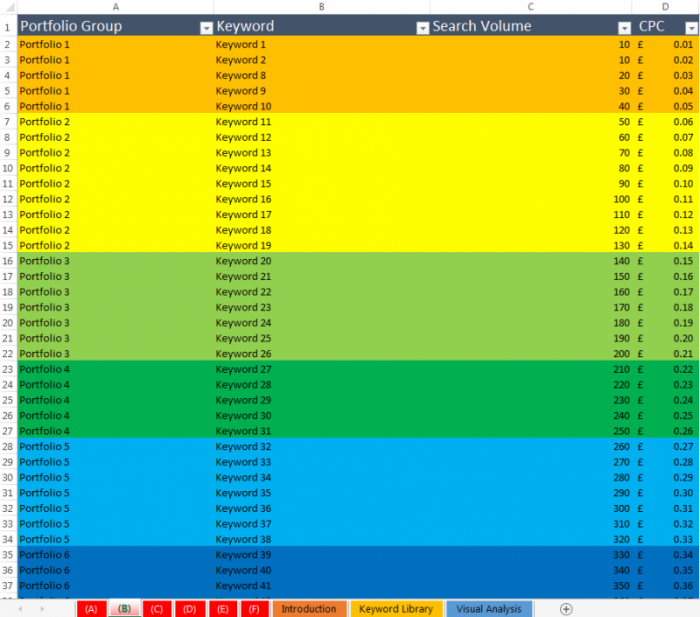
Task: Select the Keyword 27 cell
Action: click(x=321, y=369)
